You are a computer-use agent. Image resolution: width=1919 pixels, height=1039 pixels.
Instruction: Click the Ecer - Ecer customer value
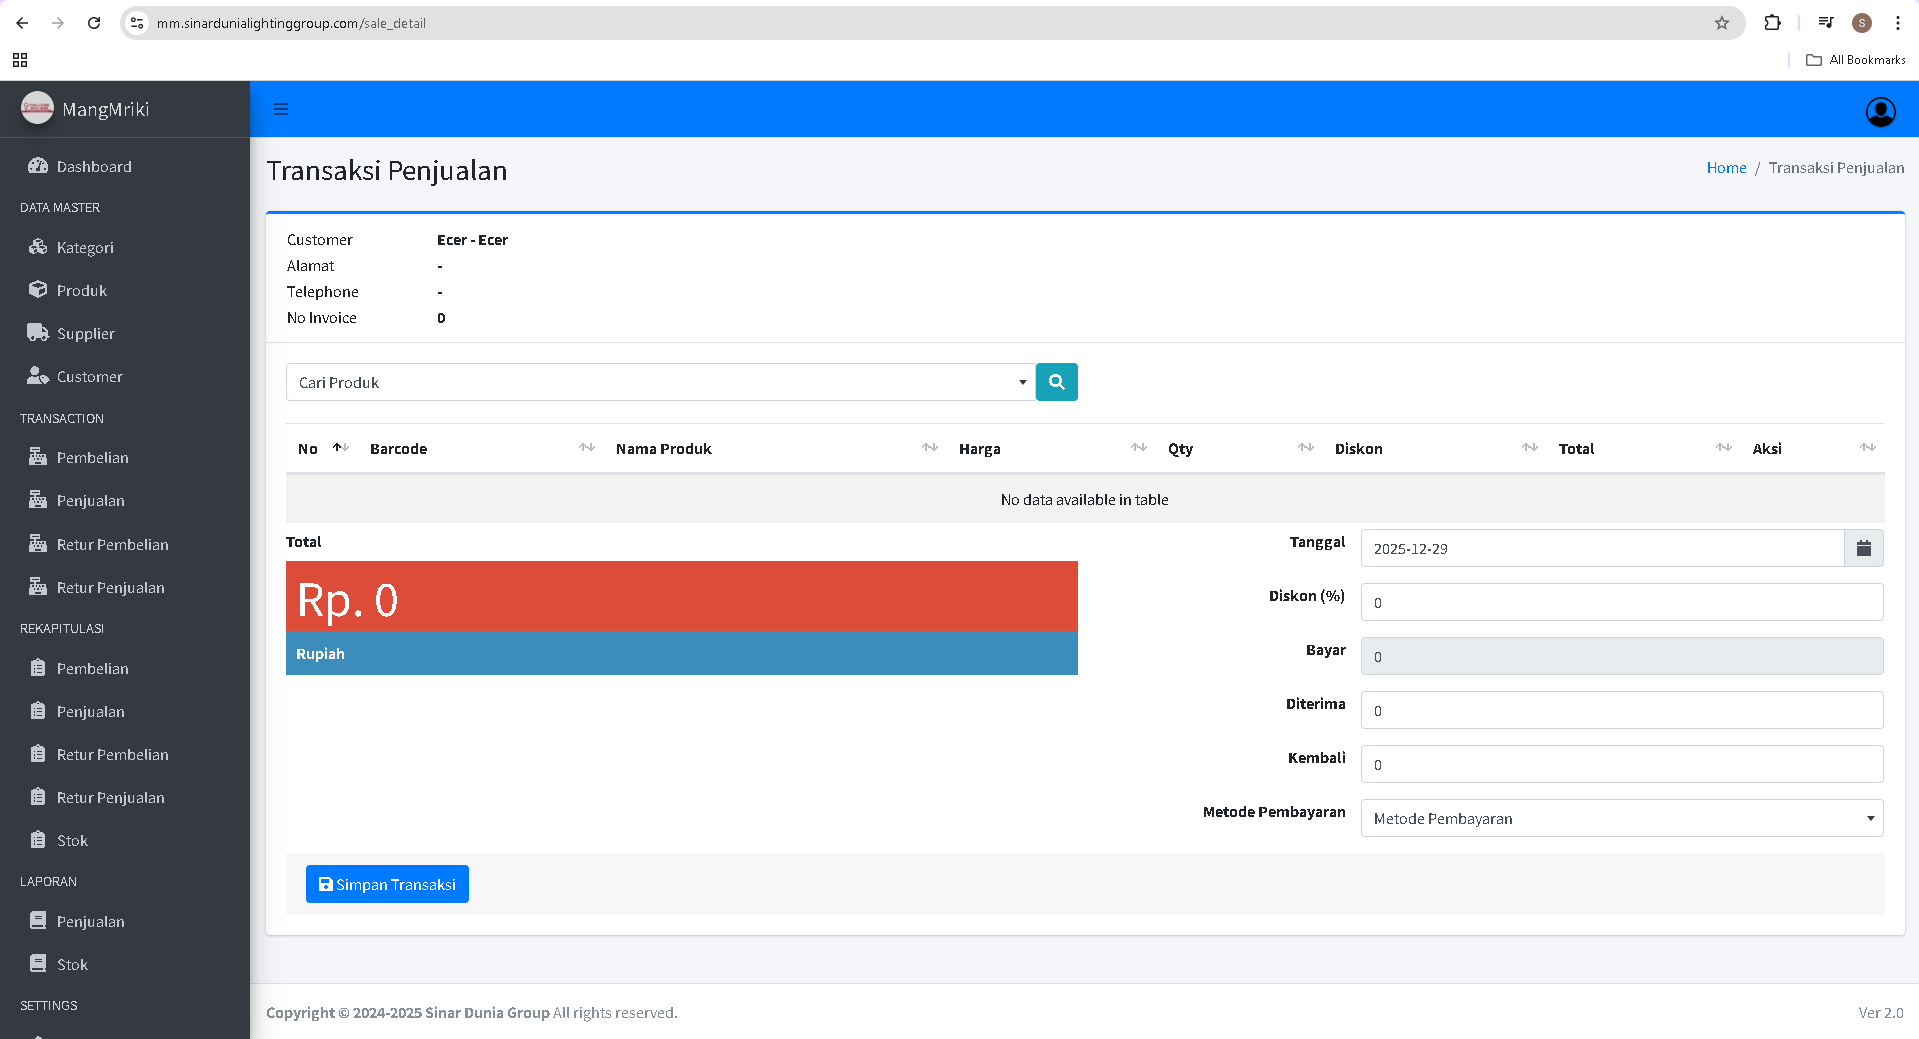click(472, 240)
